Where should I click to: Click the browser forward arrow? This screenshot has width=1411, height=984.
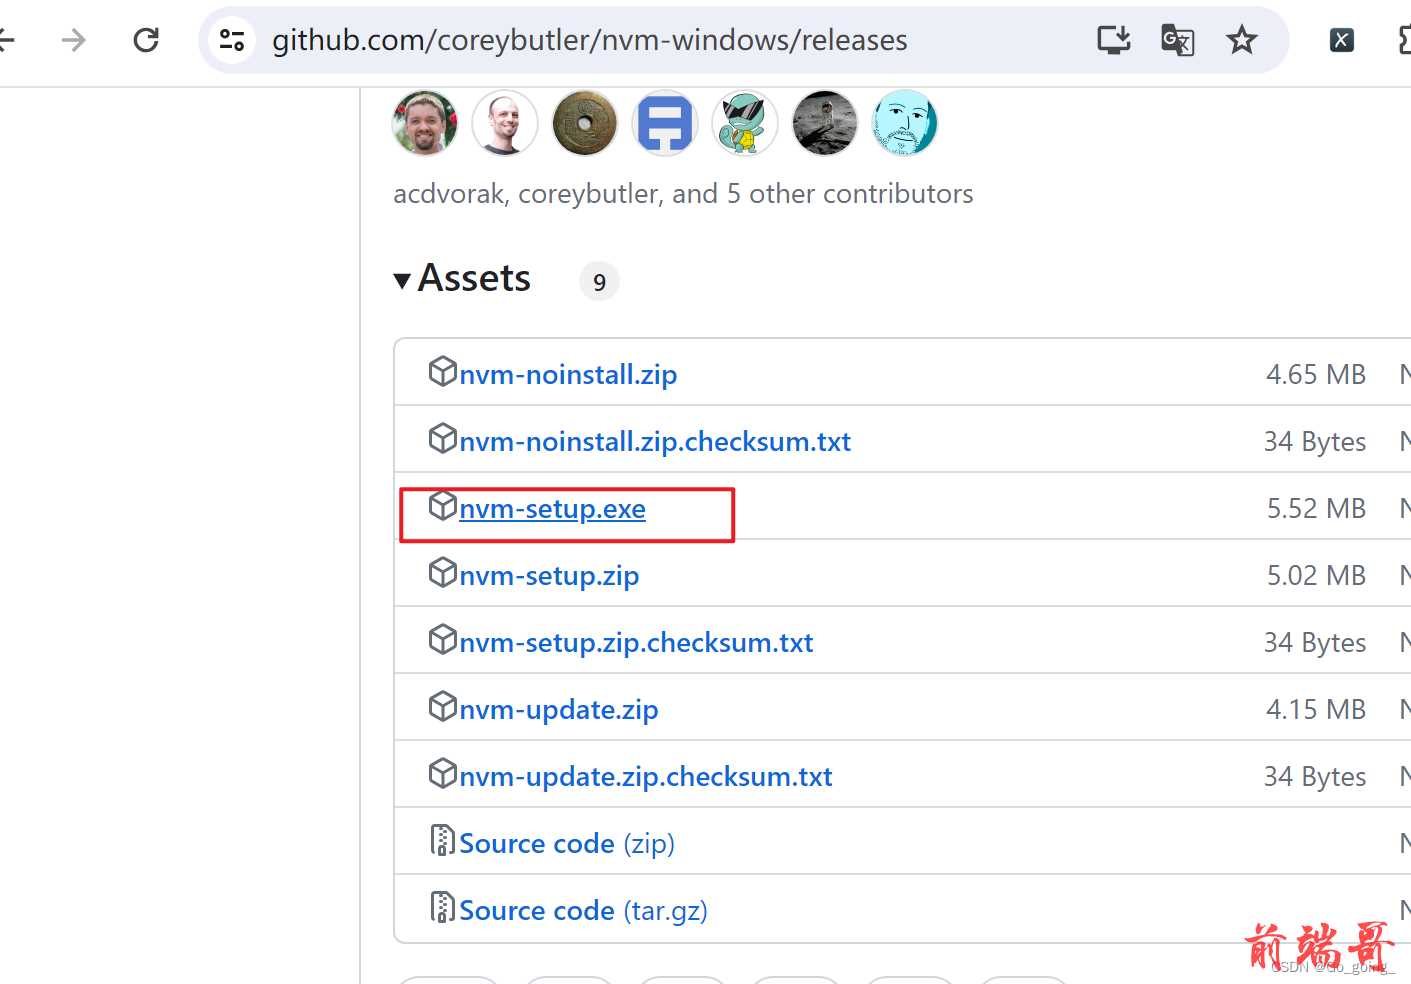(x=73, y=40)
